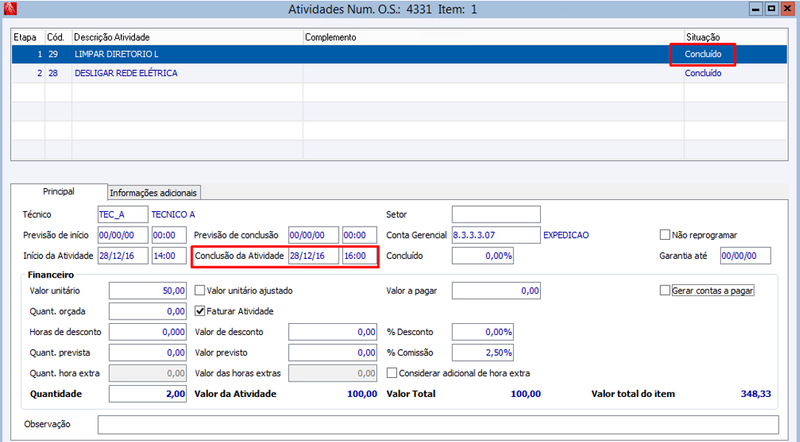Click the Valor unitário field 50,00
The width and height of the screenshot is (800, 442).
coord(147,290)
